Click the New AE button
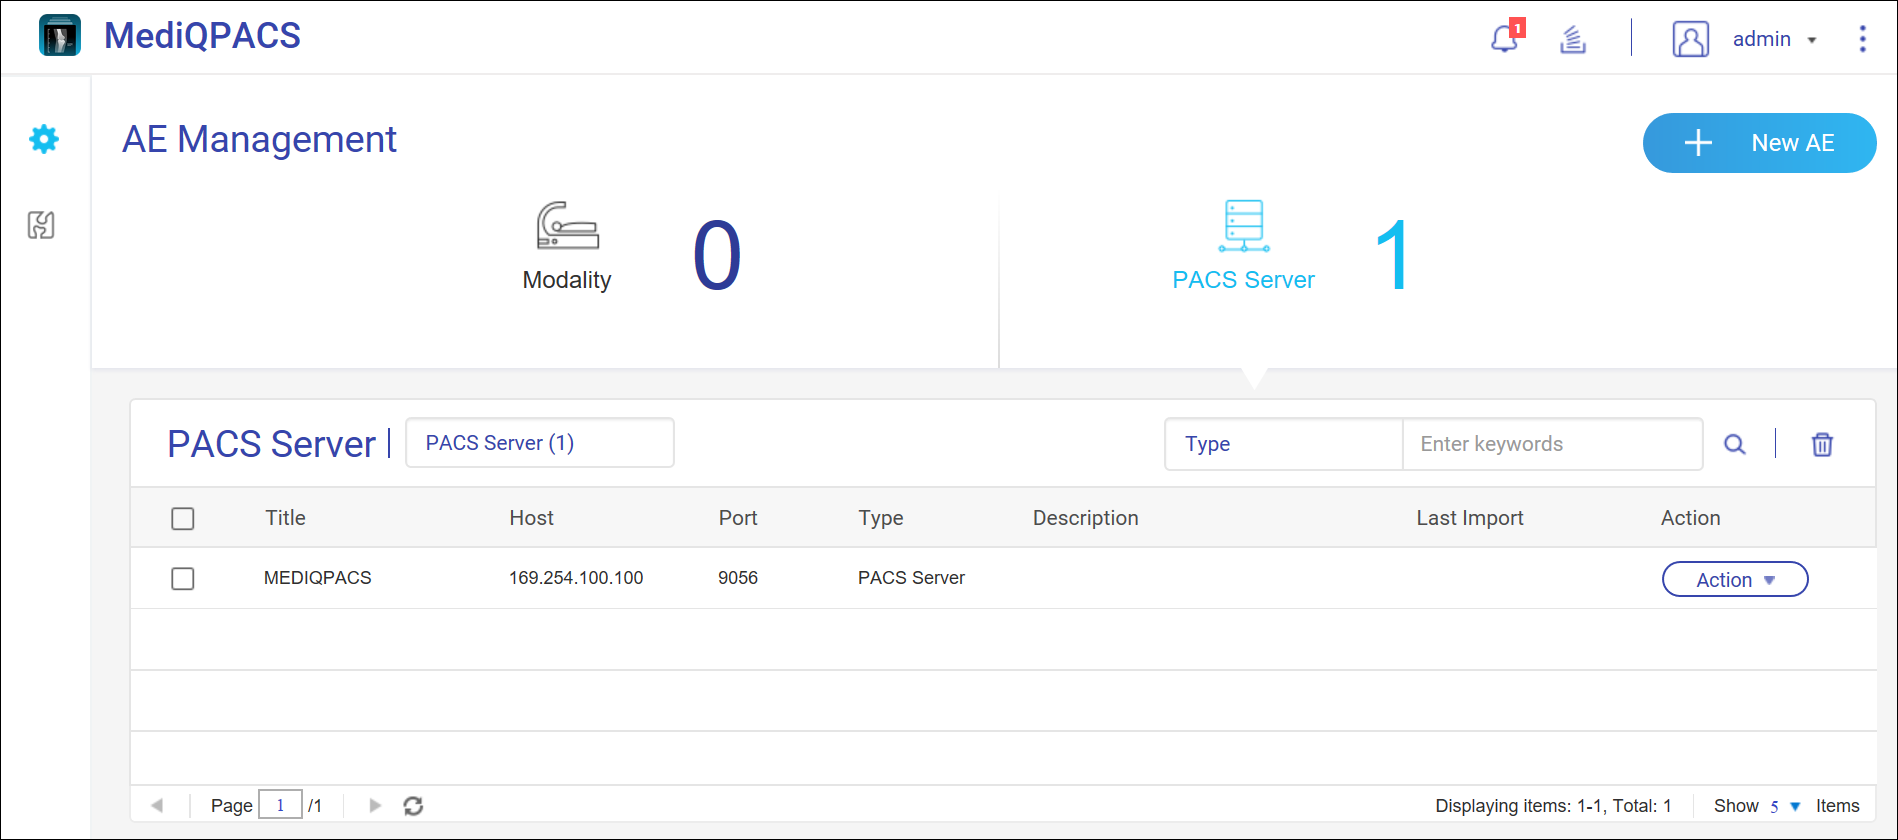Image resolution: width=1898 pixels, height=840 pixels. [1759, 143]
